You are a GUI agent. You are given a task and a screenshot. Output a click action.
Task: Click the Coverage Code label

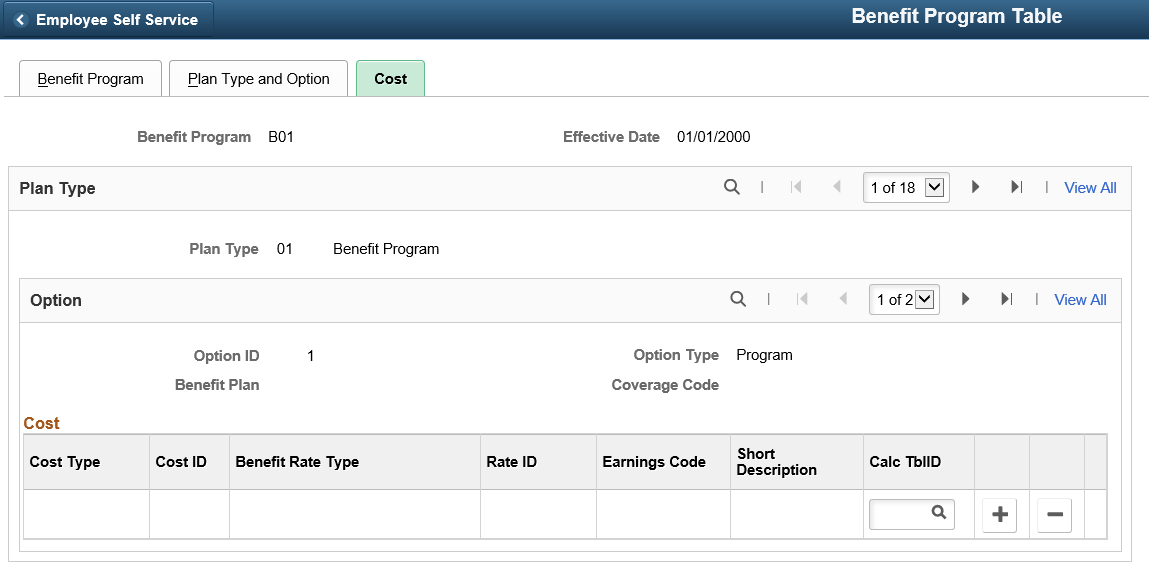point(665,385)
